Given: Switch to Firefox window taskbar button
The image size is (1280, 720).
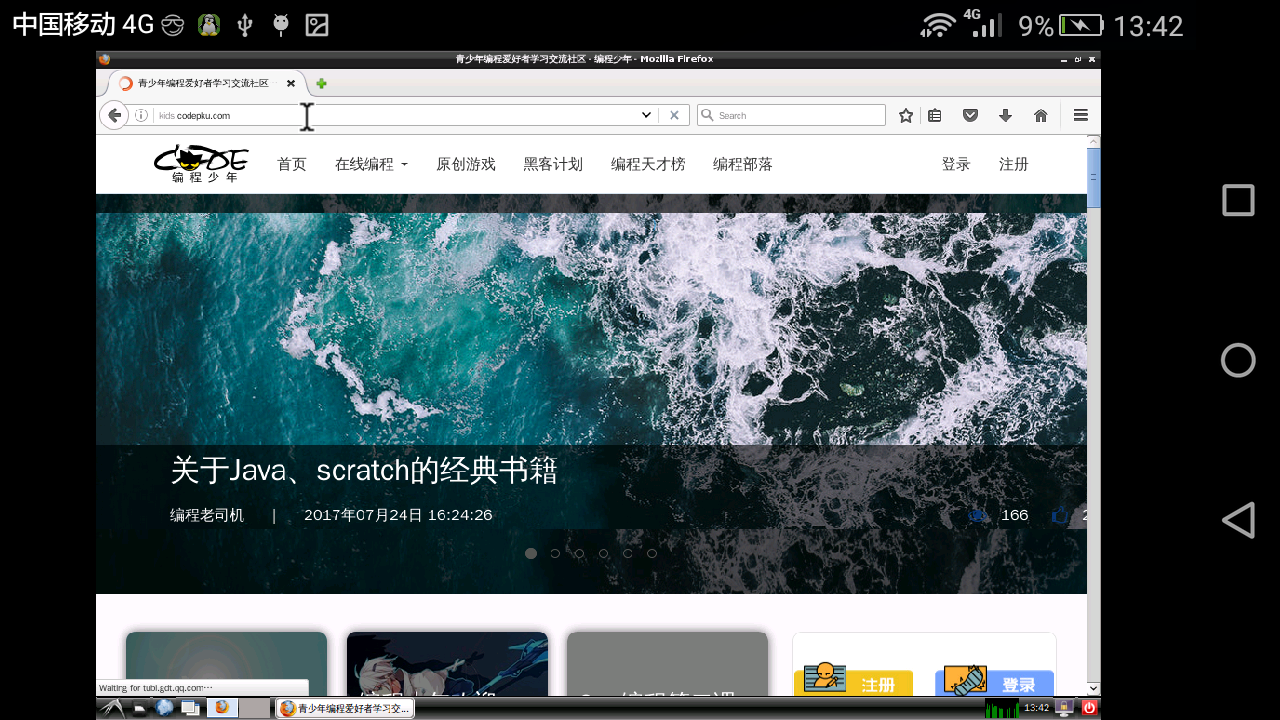Looking at the screenshot, I should (x=345, y=708).
